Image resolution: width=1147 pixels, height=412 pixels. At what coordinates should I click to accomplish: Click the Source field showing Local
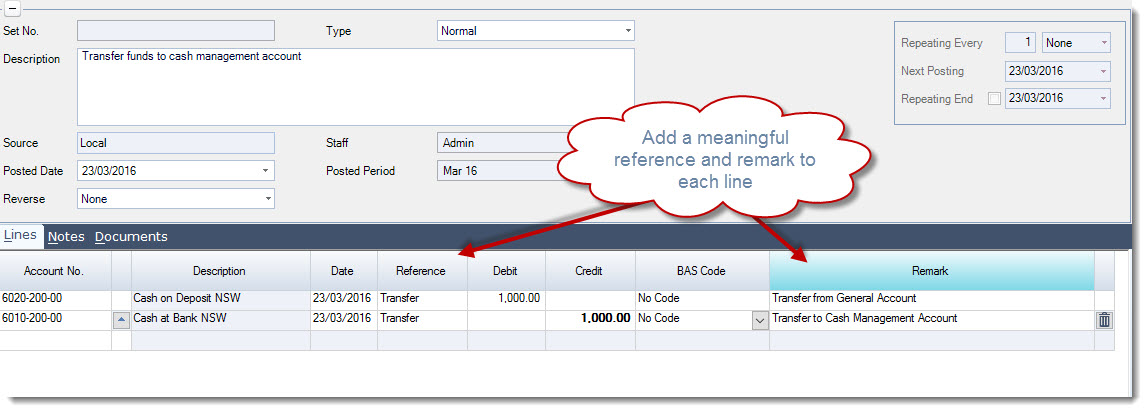pyautogui.click(x=176, y=143)
